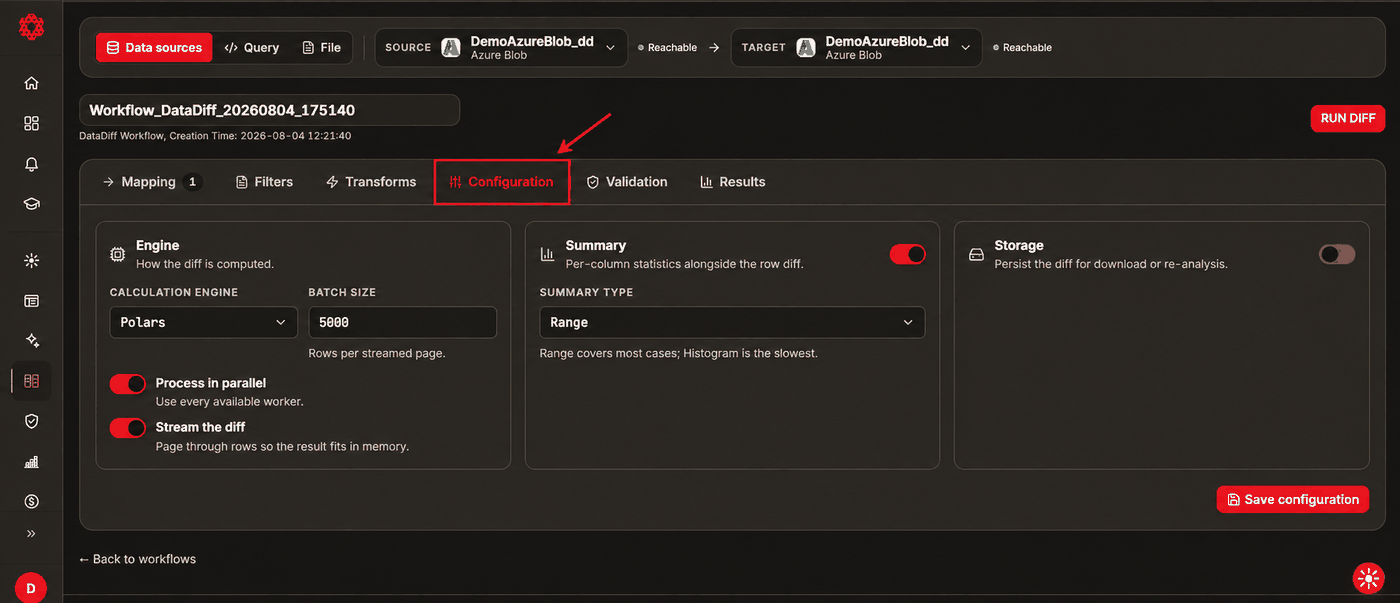Open the sparkles AI icon in sidebar
Viewport: 1400px width, 603px height.
[x=31, y=340]
